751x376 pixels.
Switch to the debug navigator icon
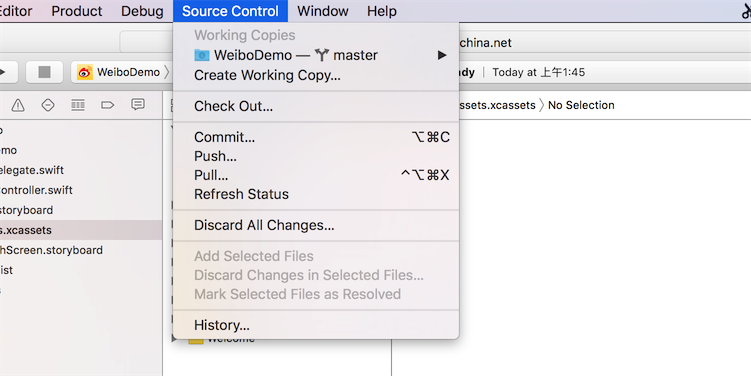click(x=78, y=105)
